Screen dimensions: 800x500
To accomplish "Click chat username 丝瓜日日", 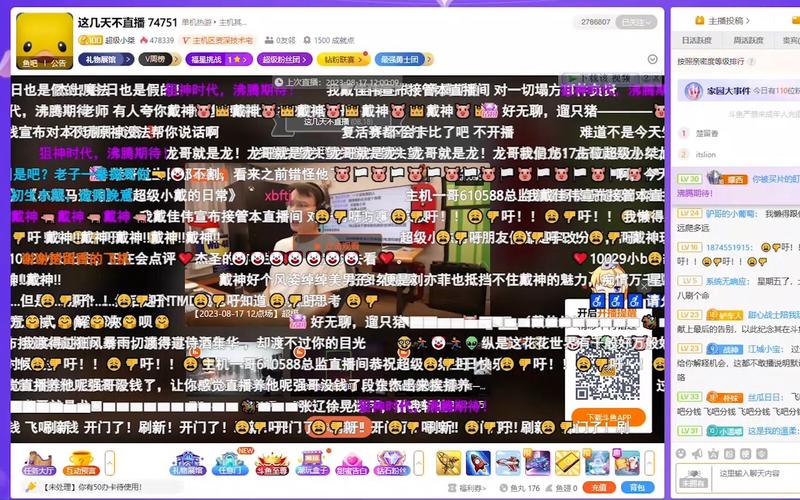I will tap(766, 397).
